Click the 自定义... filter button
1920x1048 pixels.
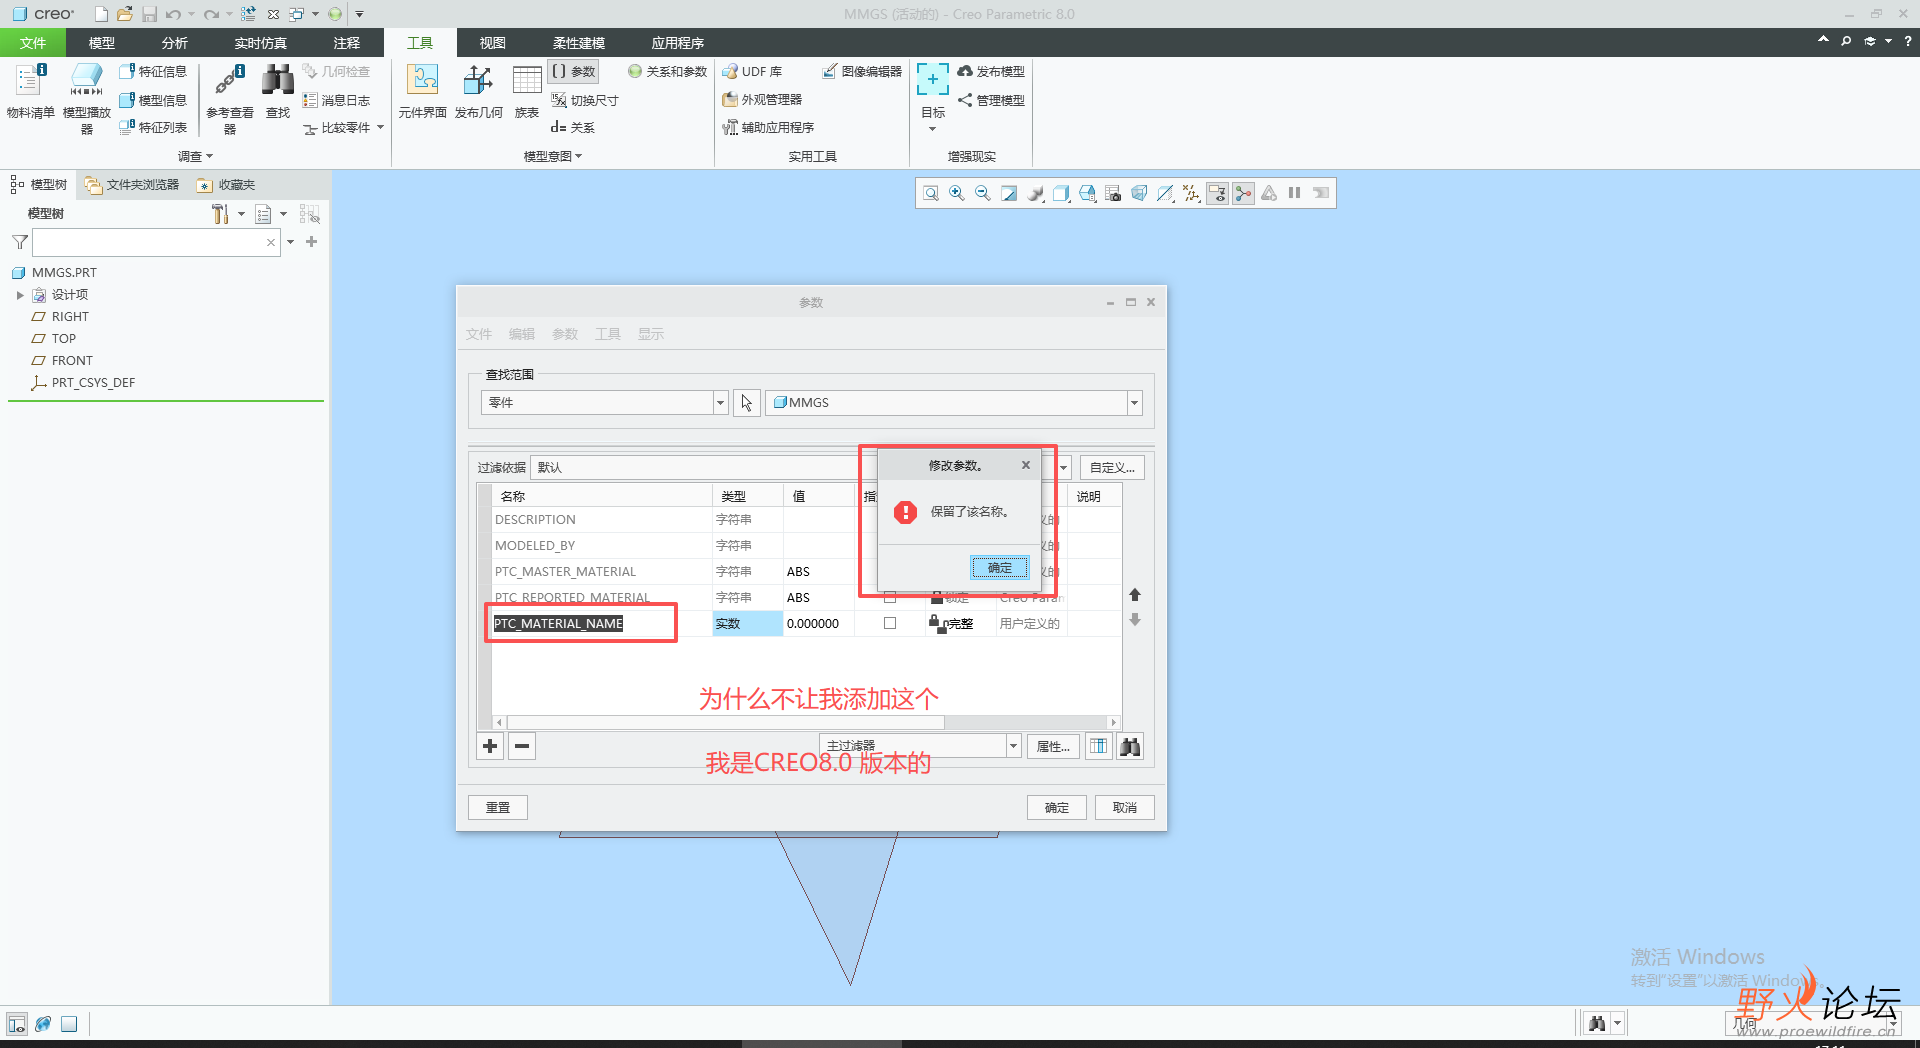tap(1112, 468)
